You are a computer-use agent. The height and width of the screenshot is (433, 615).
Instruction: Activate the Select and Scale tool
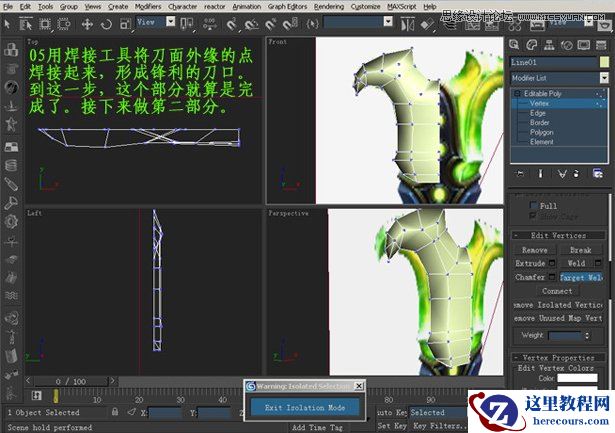tap(126, 24)
